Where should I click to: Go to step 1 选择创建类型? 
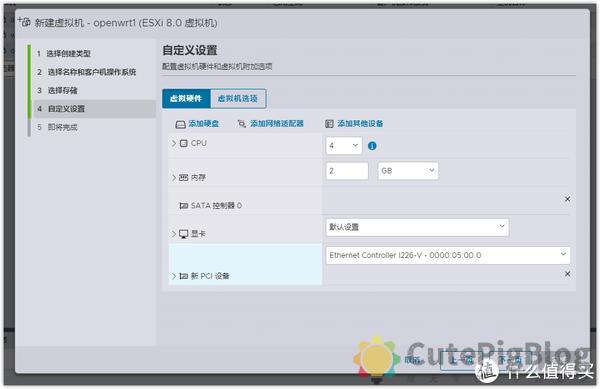click(68, 54)
